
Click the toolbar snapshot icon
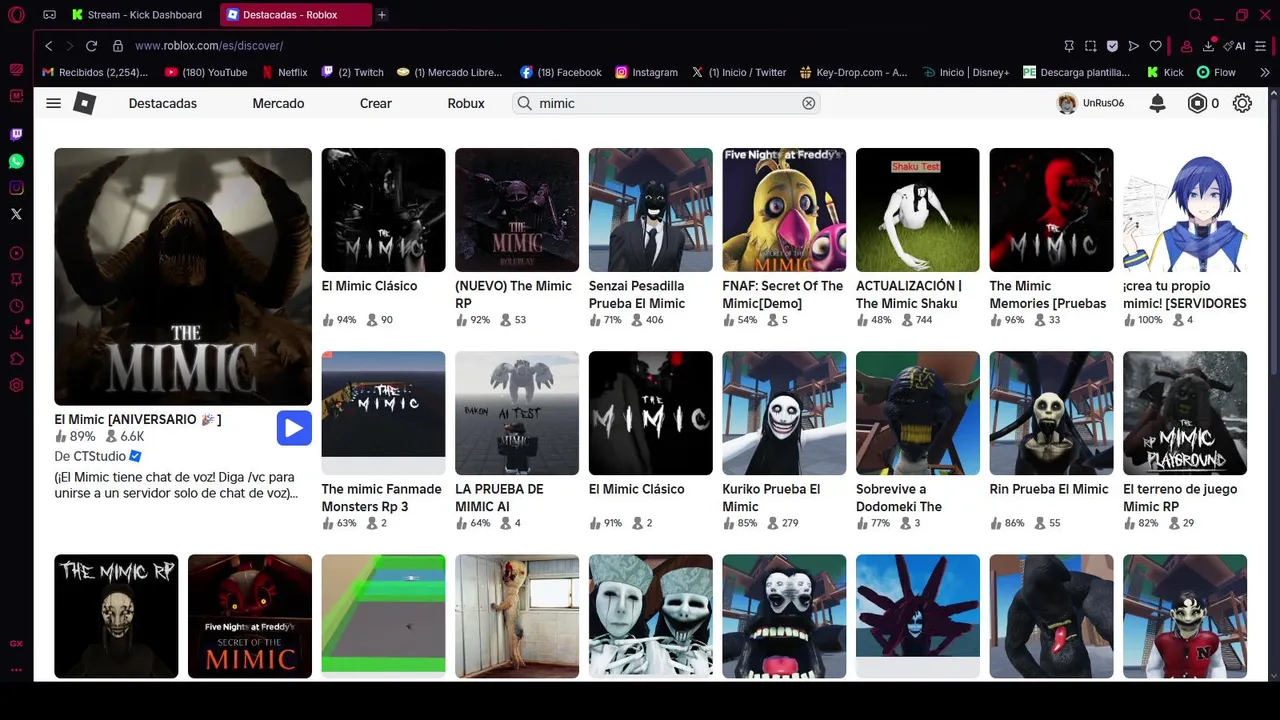click(x=1091, y=46)
